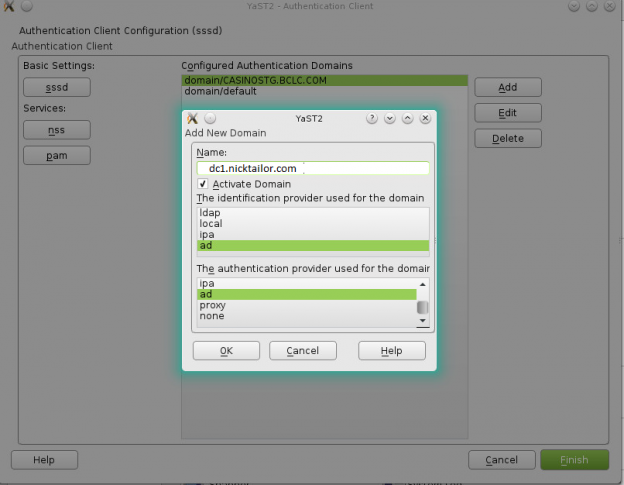The height and width of the screenshot is (485, 624).
Task: Click Cancel in the Add New Domain dialog
Action: pos(302,351)
